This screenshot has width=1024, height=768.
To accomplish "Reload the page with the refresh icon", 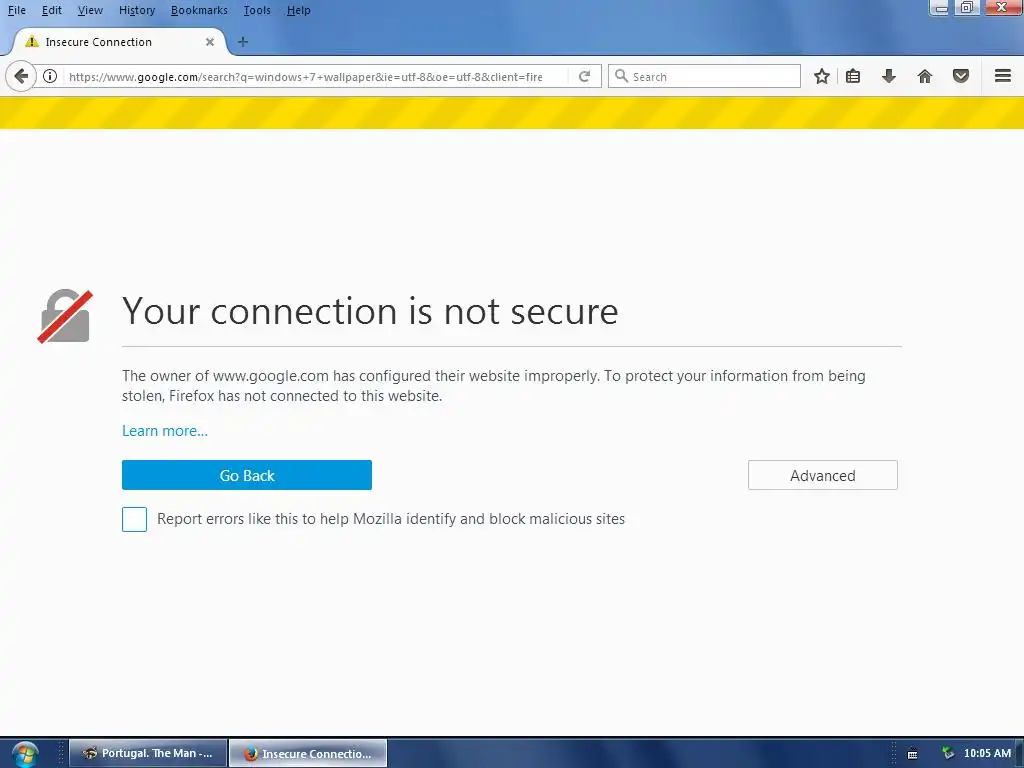I will coord(584,76).
